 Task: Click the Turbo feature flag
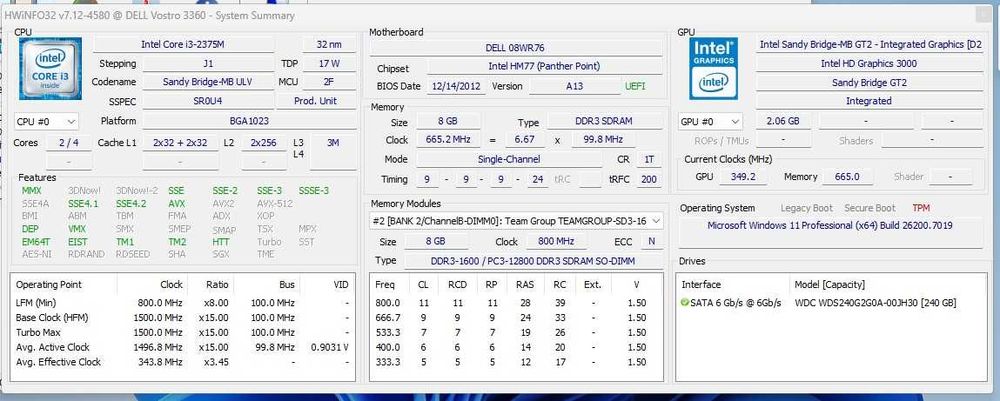pyautogui.click(x=268, y=242)
